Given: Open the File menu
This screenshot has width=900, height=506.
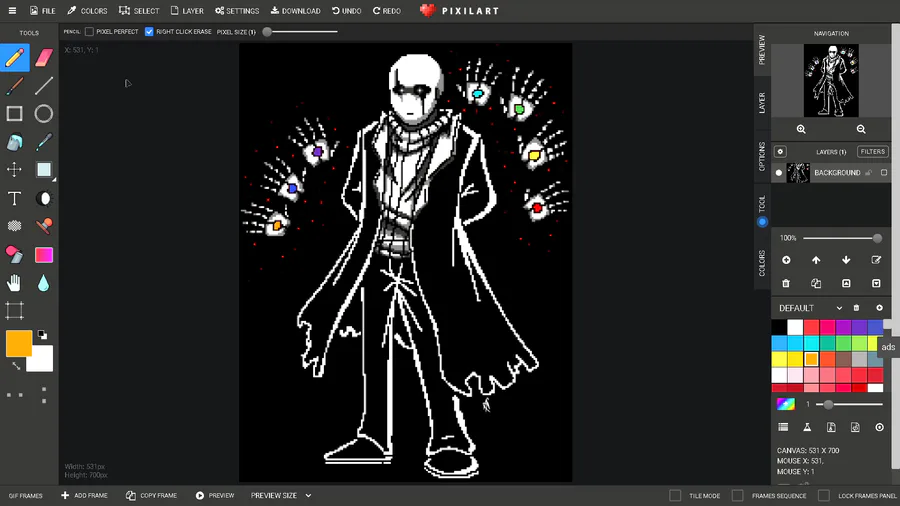Looking at the screenshot, I should [42, 11].
